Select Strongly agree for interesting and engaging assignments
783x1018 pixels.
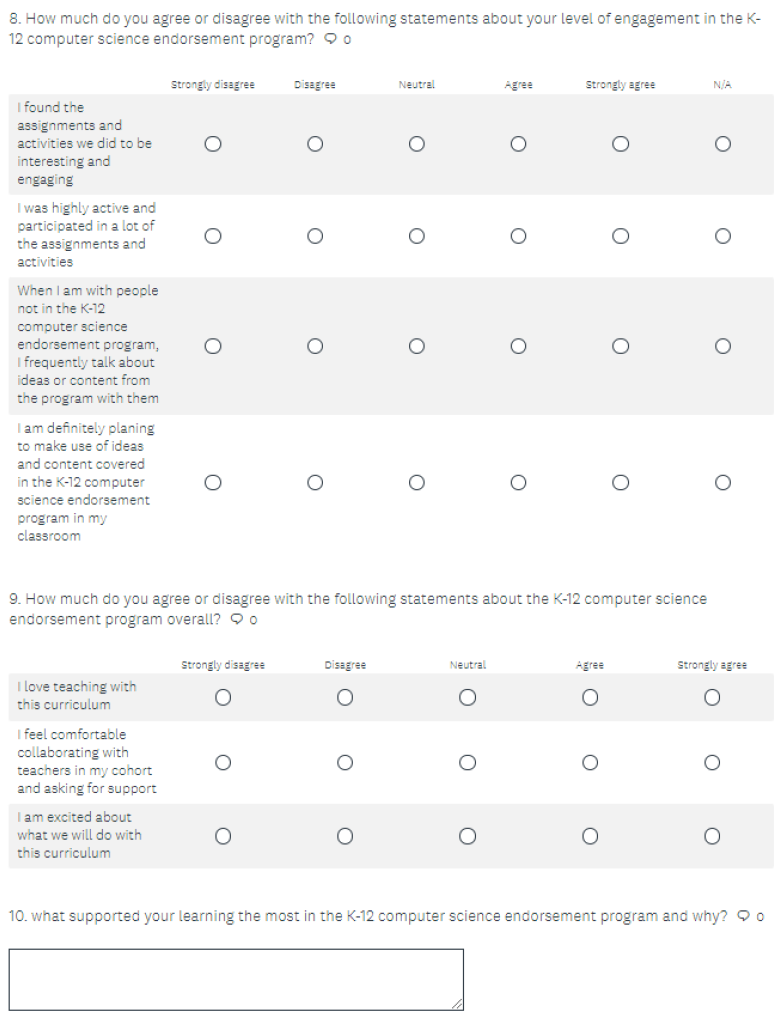pyautogui.click(x=620, y=144)
